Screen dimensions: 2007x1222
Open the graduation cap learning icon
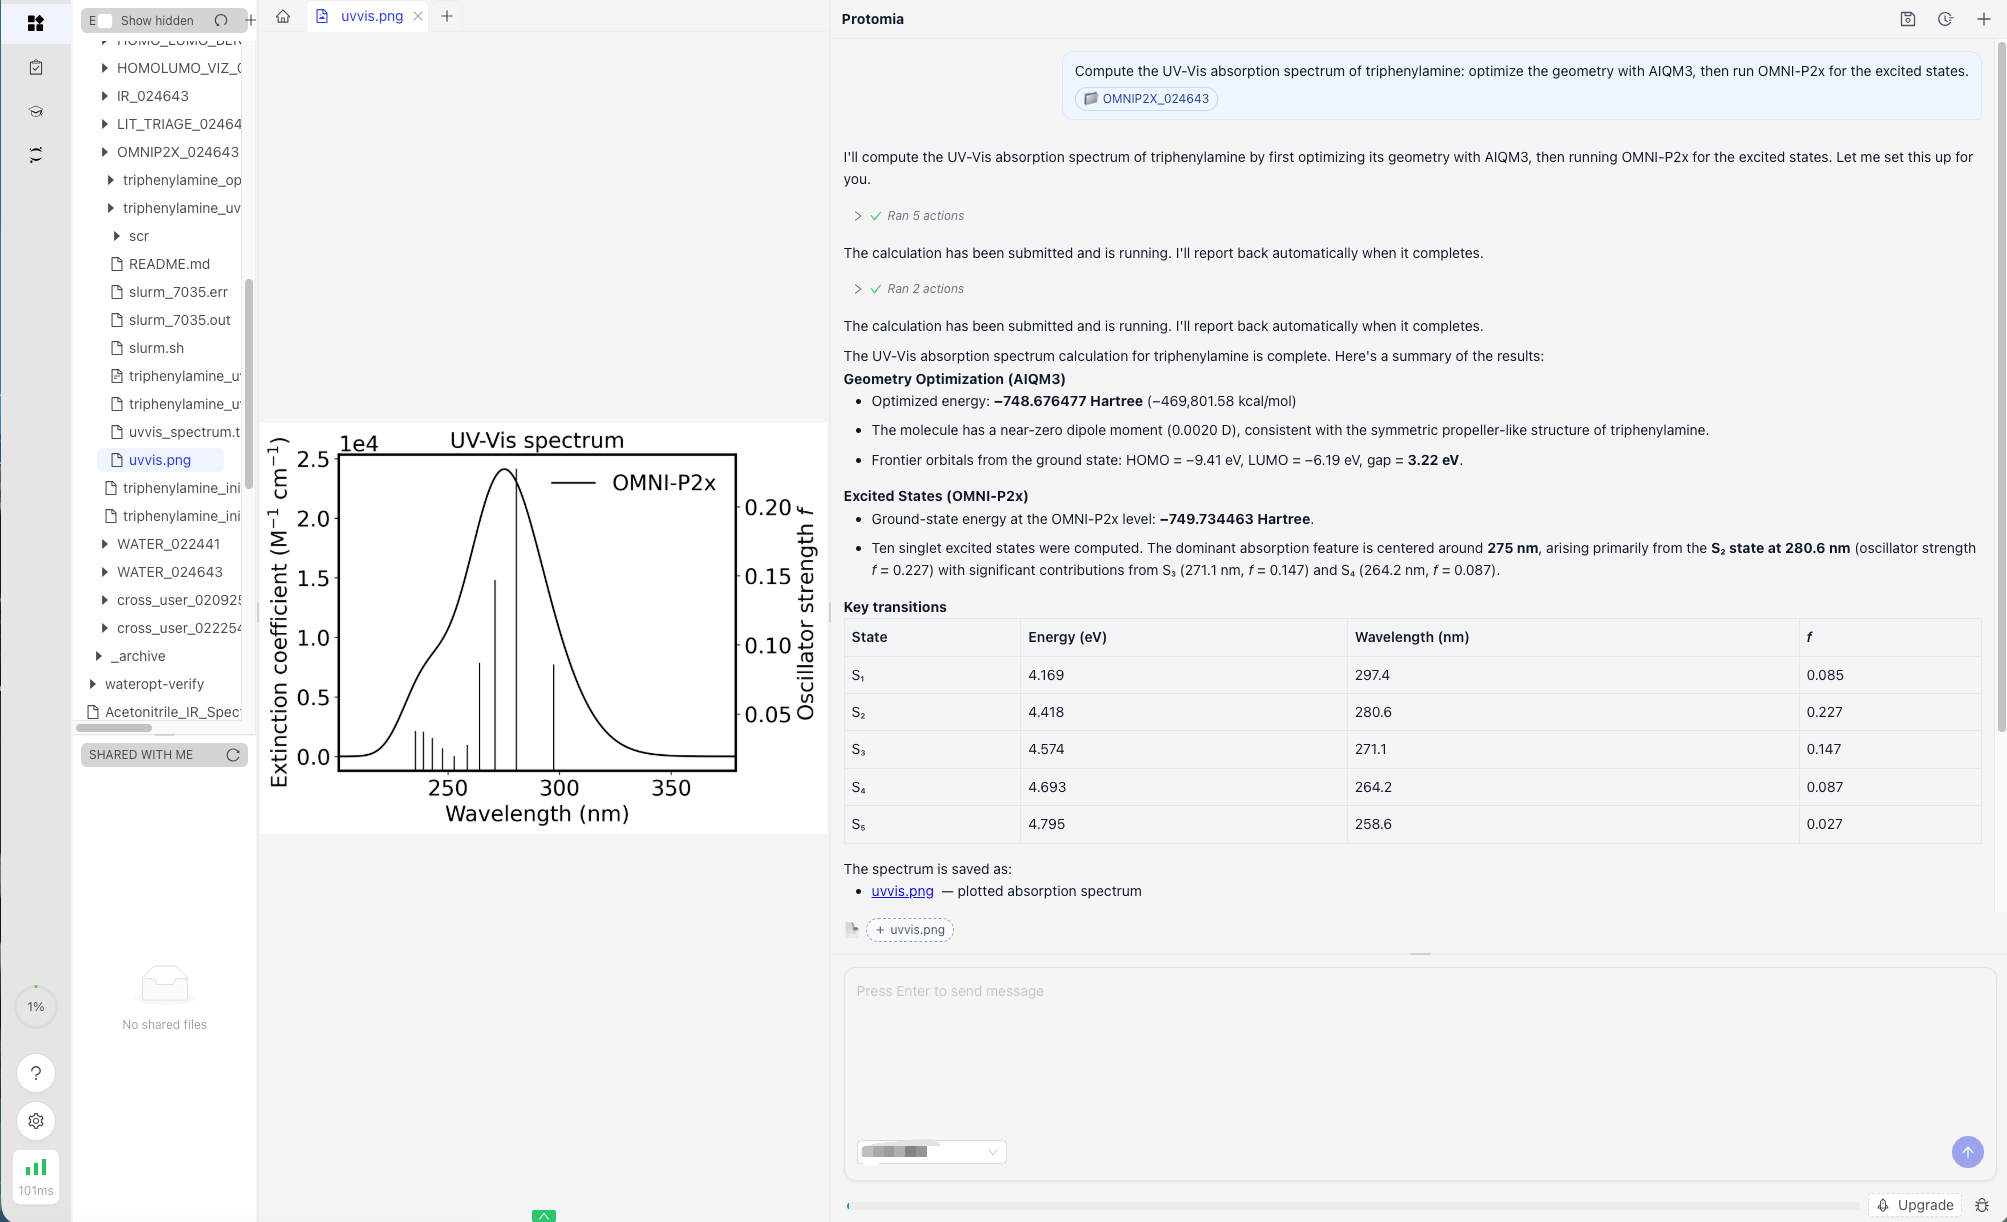[x=36, y=111]
